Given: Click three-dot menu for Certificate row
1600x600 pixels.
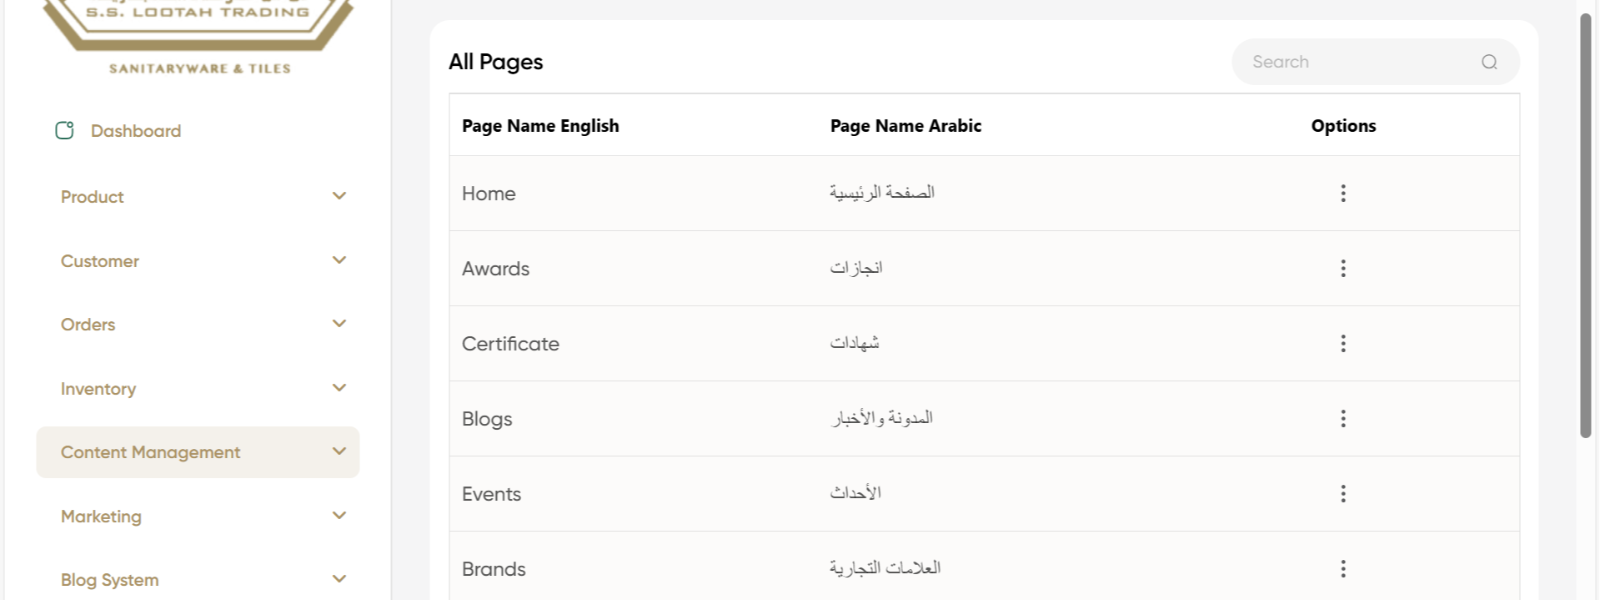Looking at the screenshot, I should click(x=1343, y=343).
